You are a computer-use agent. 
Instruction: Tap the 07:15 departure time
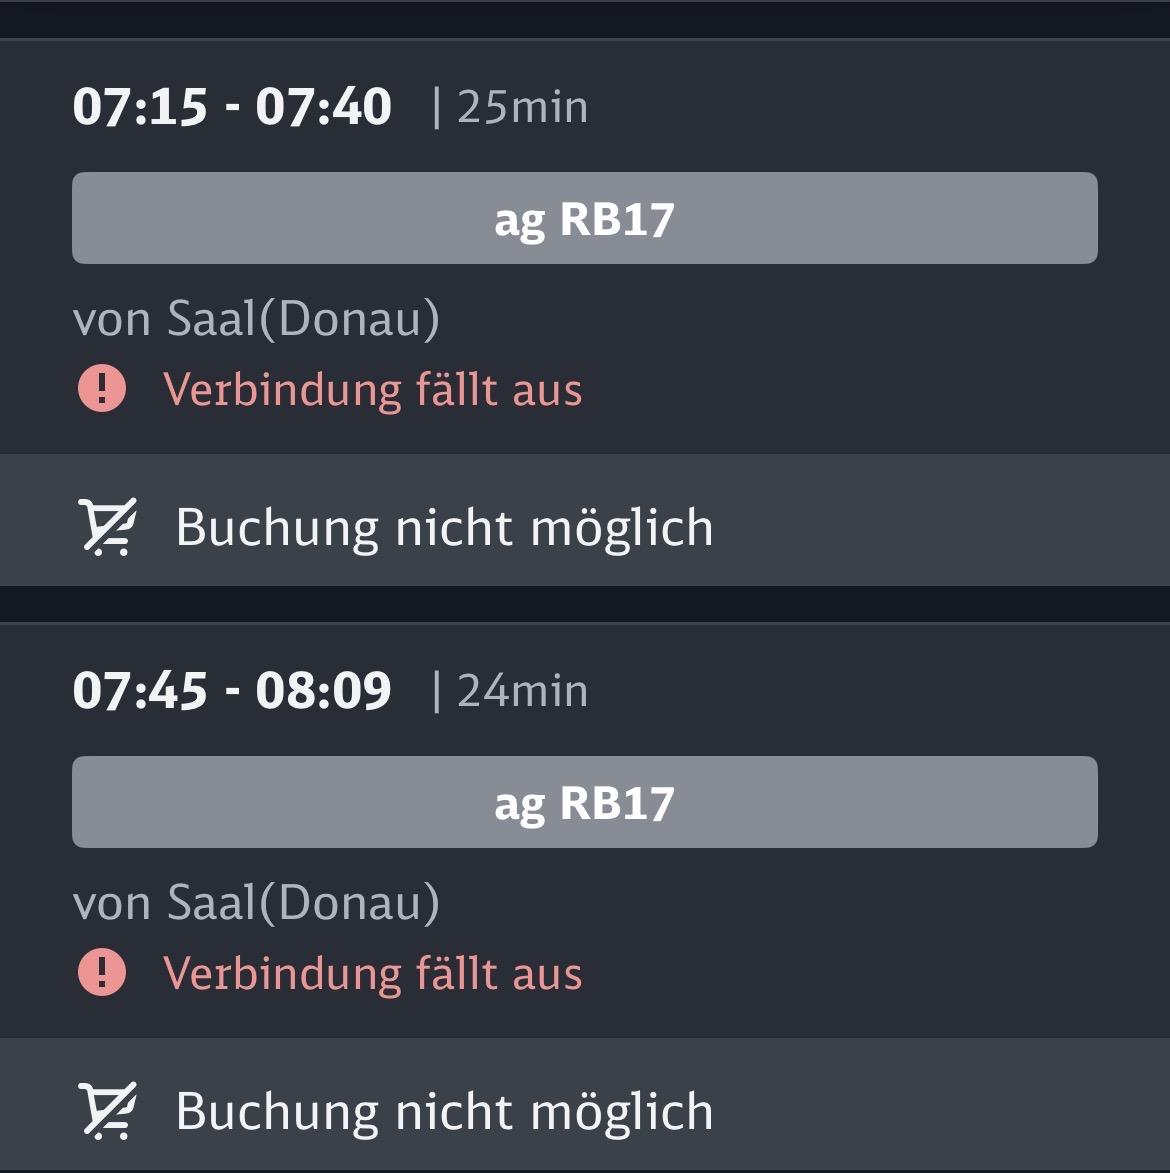coord(140,107)
